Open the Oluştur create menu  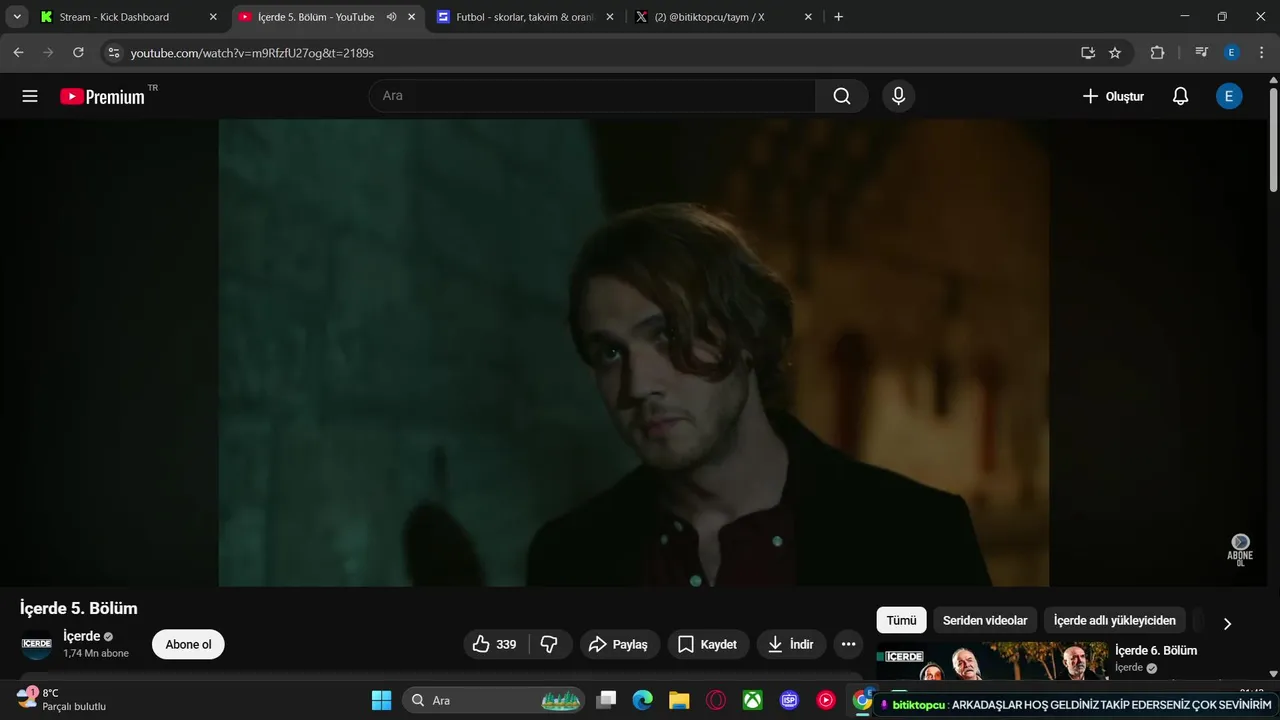tap(1112, 96)
